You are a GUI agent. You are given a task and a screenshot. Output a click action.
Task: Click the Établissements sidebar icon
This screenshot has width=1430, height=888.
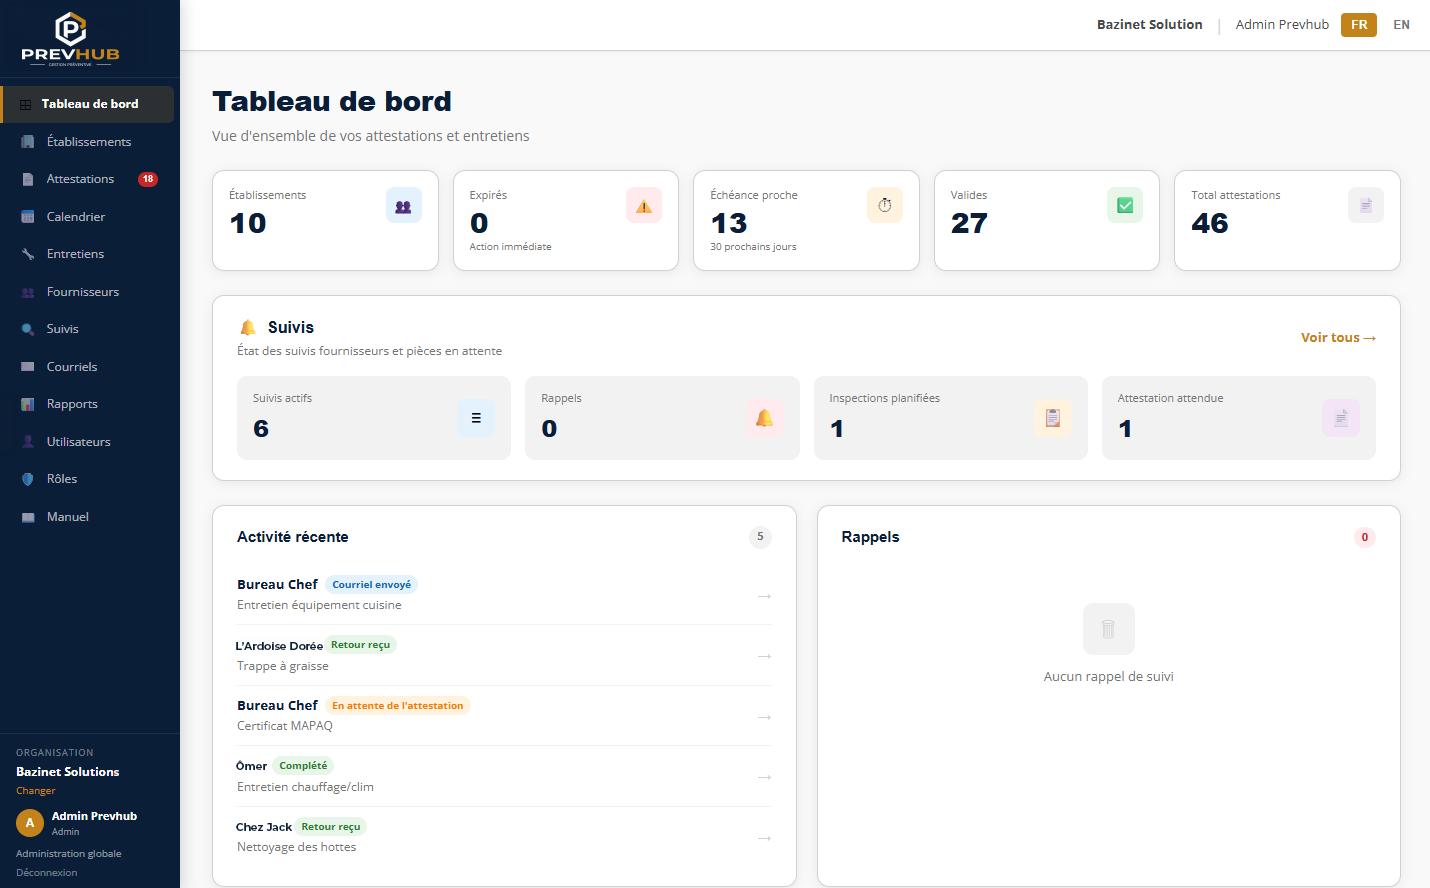tap(28, 142)
